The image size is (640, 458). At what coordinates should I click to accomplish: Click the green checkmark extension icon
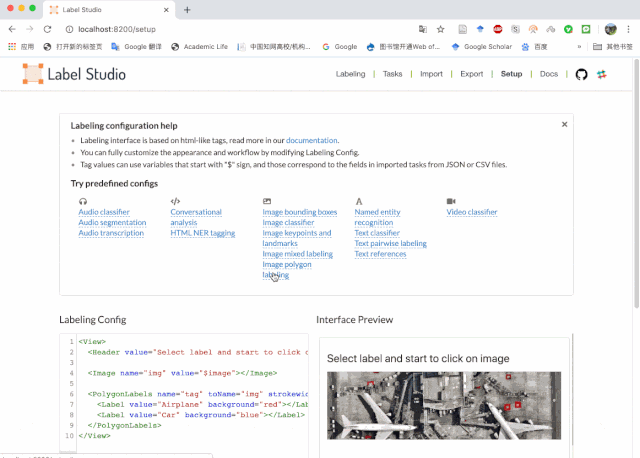(568, 29)
